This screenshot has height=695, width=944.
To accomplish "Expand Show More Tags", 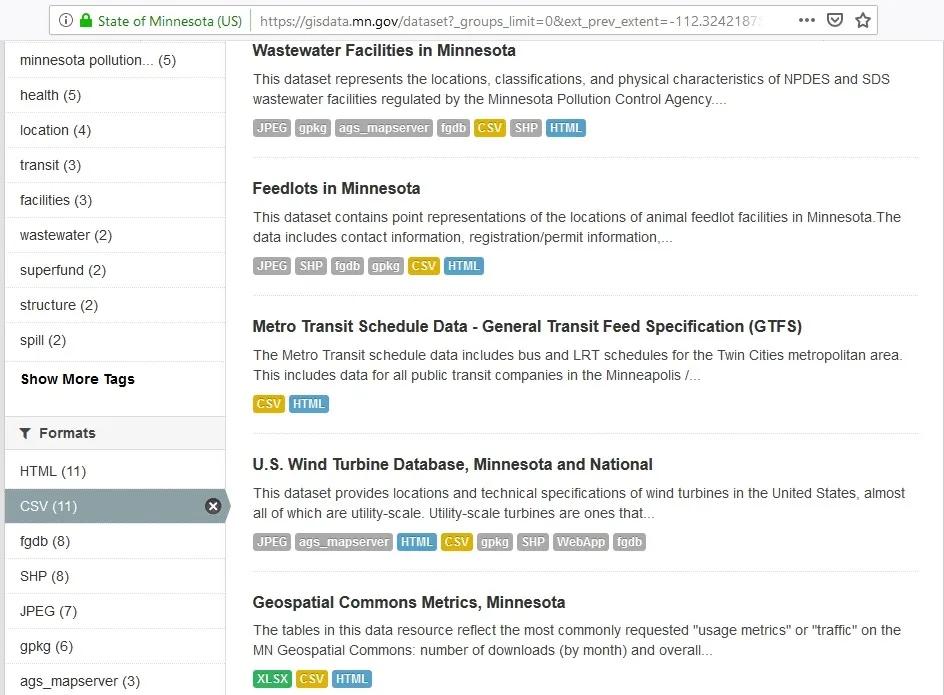I will (77, 379).
